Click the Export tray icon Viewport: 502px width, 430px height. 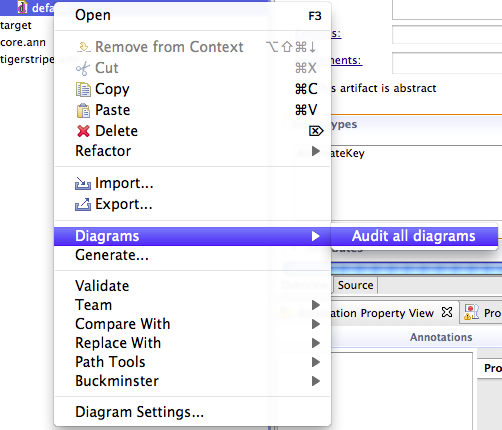pyautogui.click(x=83, y=204)
